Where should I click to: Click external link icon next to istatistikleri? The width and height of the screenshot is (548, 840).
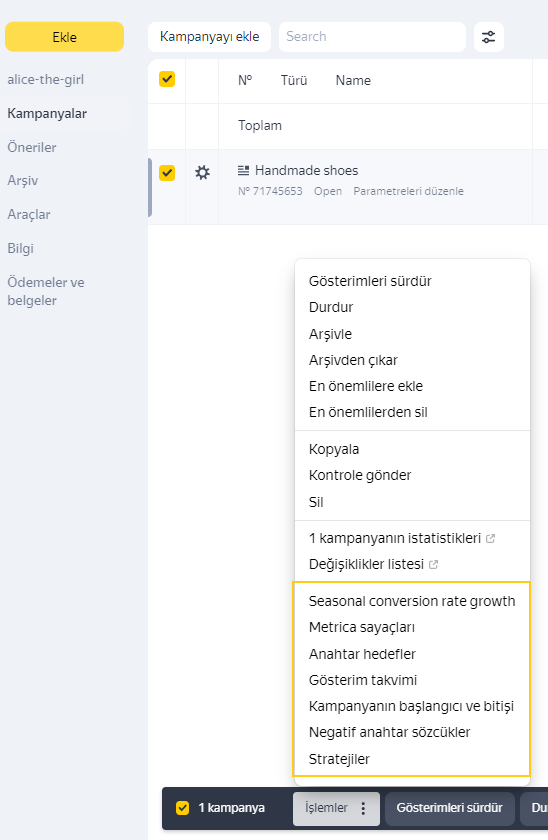(490, 538)
